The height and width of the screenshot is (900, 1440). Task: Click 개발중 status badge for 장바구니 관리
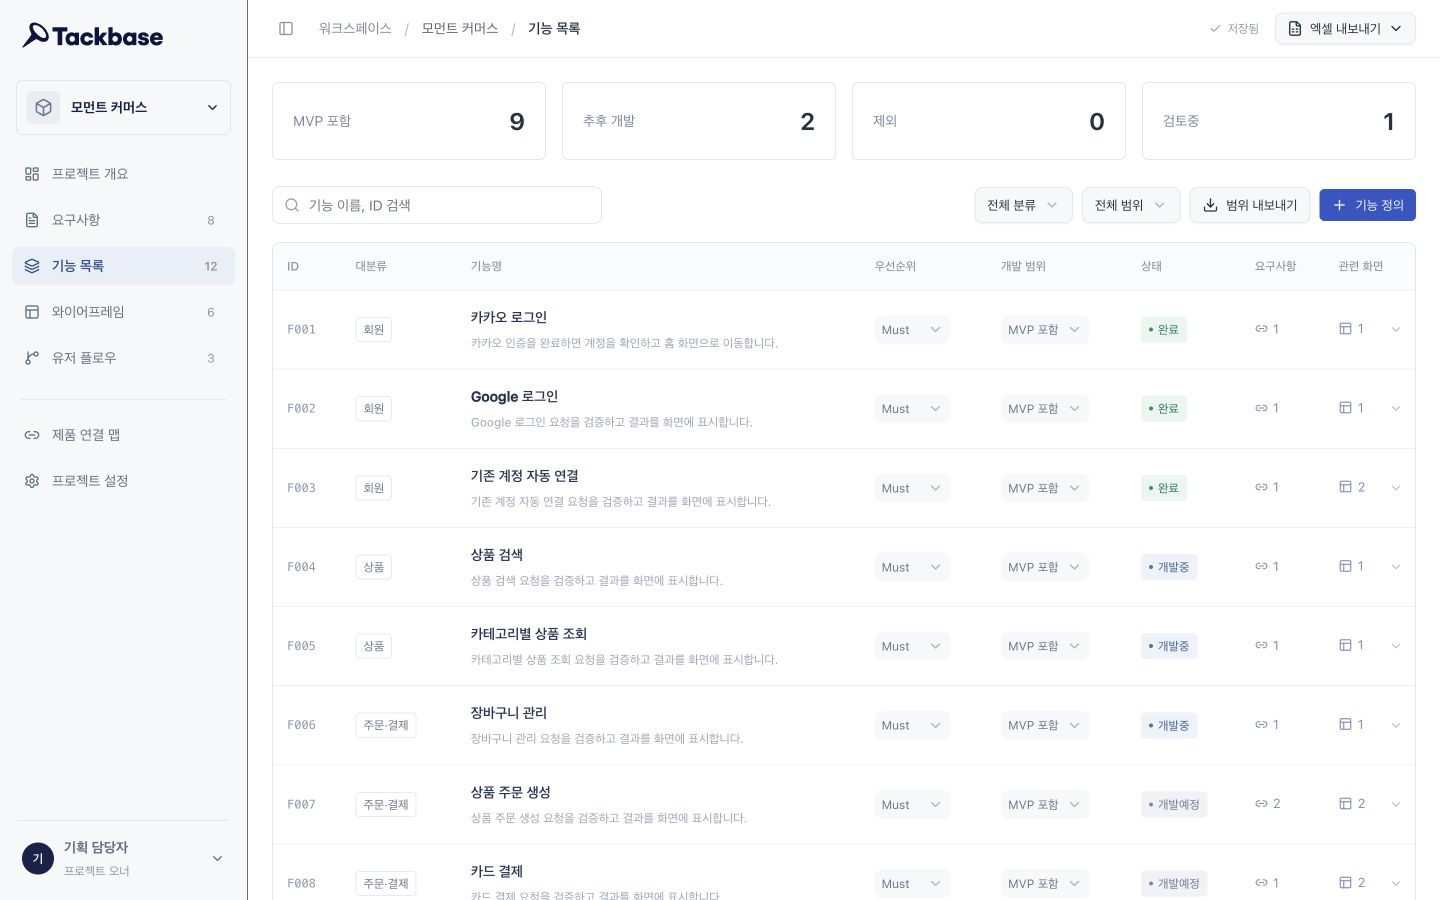[1169, 725]
